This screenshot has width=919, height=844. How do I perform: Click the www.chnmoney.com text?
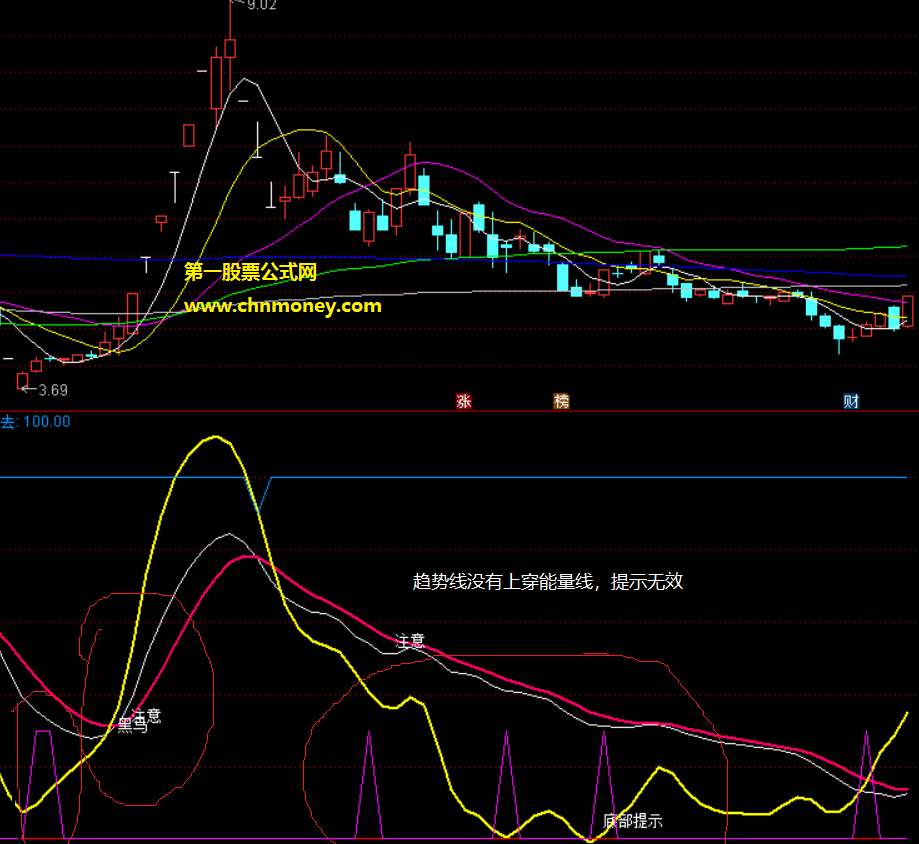pos(282,306)
